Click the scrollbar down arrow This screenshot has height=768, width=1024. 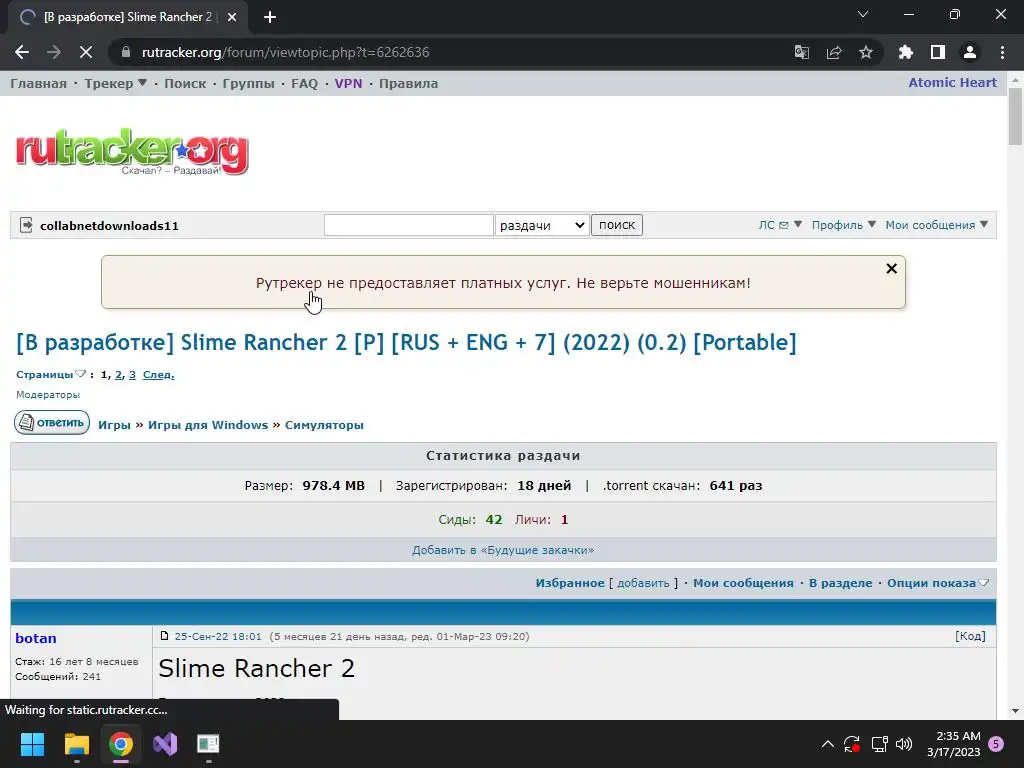[1015, 711]
